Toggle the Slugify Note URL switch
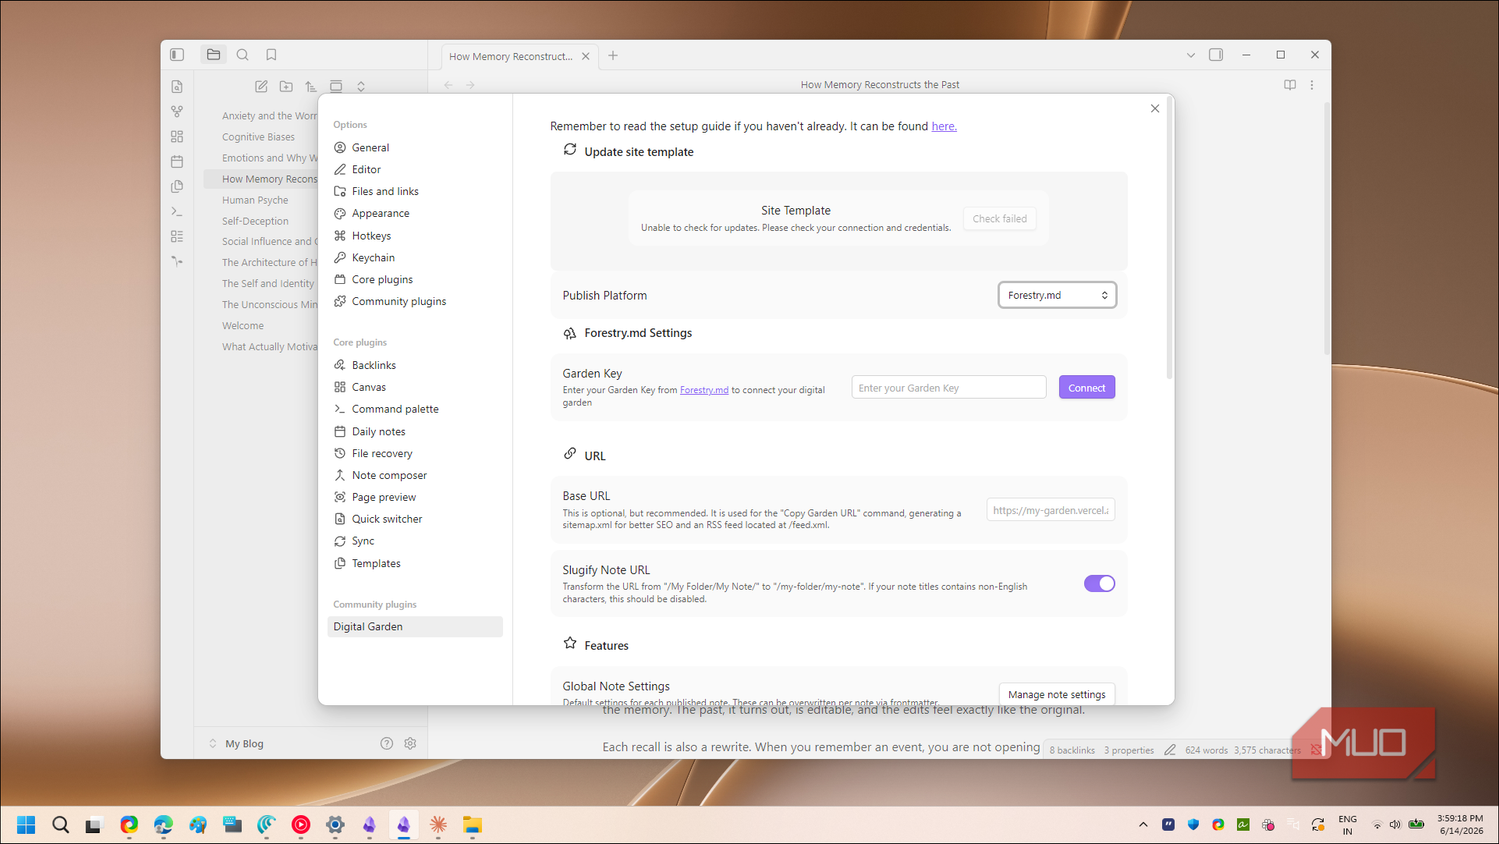The image size is (1499, 844). pos(1099,584)
